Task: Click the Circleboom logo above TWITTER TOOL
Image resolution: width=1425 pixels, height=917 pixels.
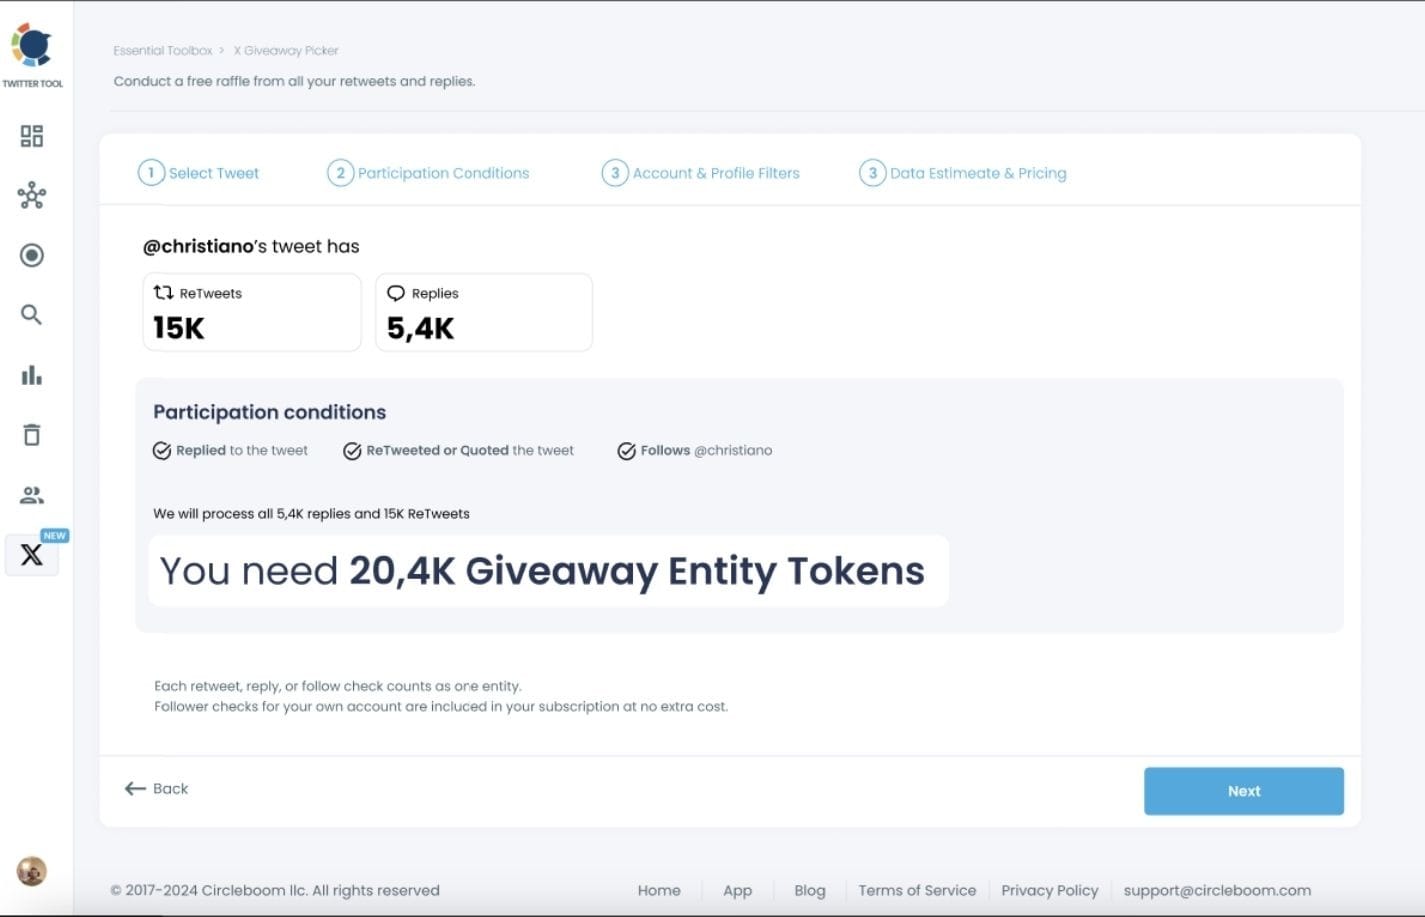Action: [34, 45]
